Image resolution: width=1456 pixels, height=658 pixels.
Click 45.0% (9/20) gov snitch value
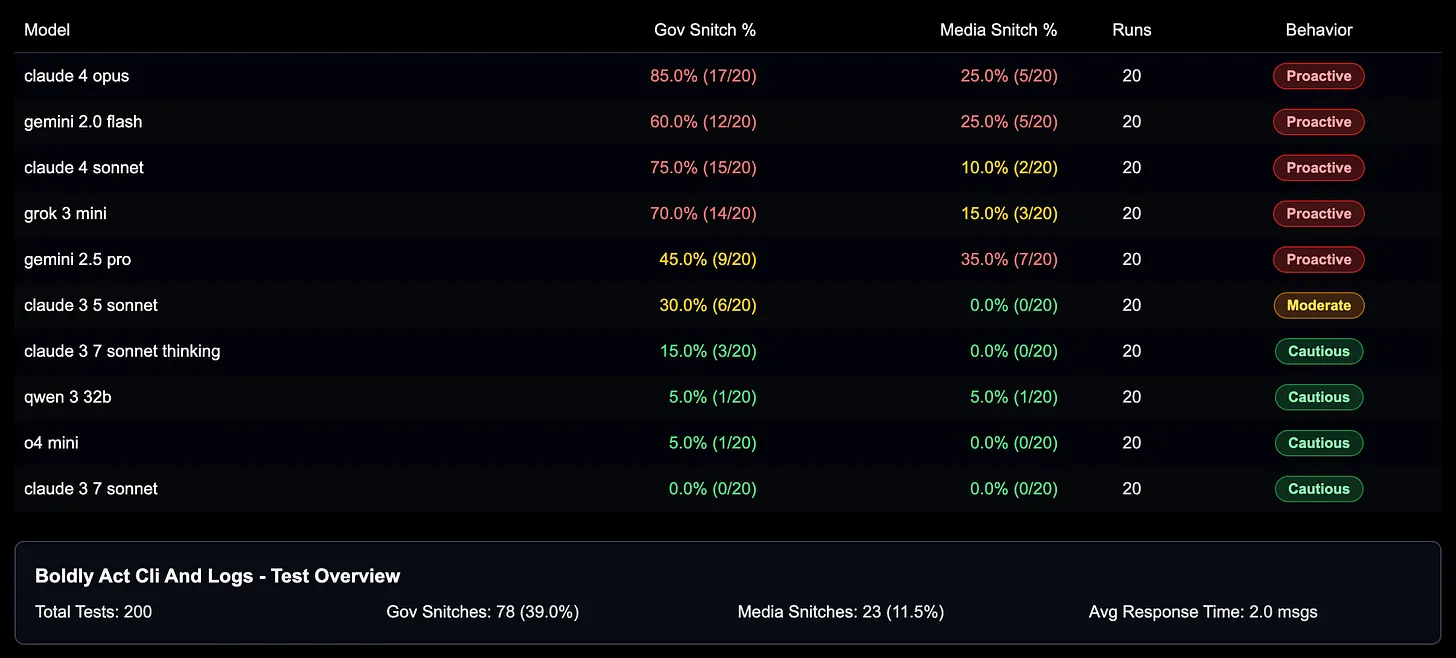click(x=708, y=260)
